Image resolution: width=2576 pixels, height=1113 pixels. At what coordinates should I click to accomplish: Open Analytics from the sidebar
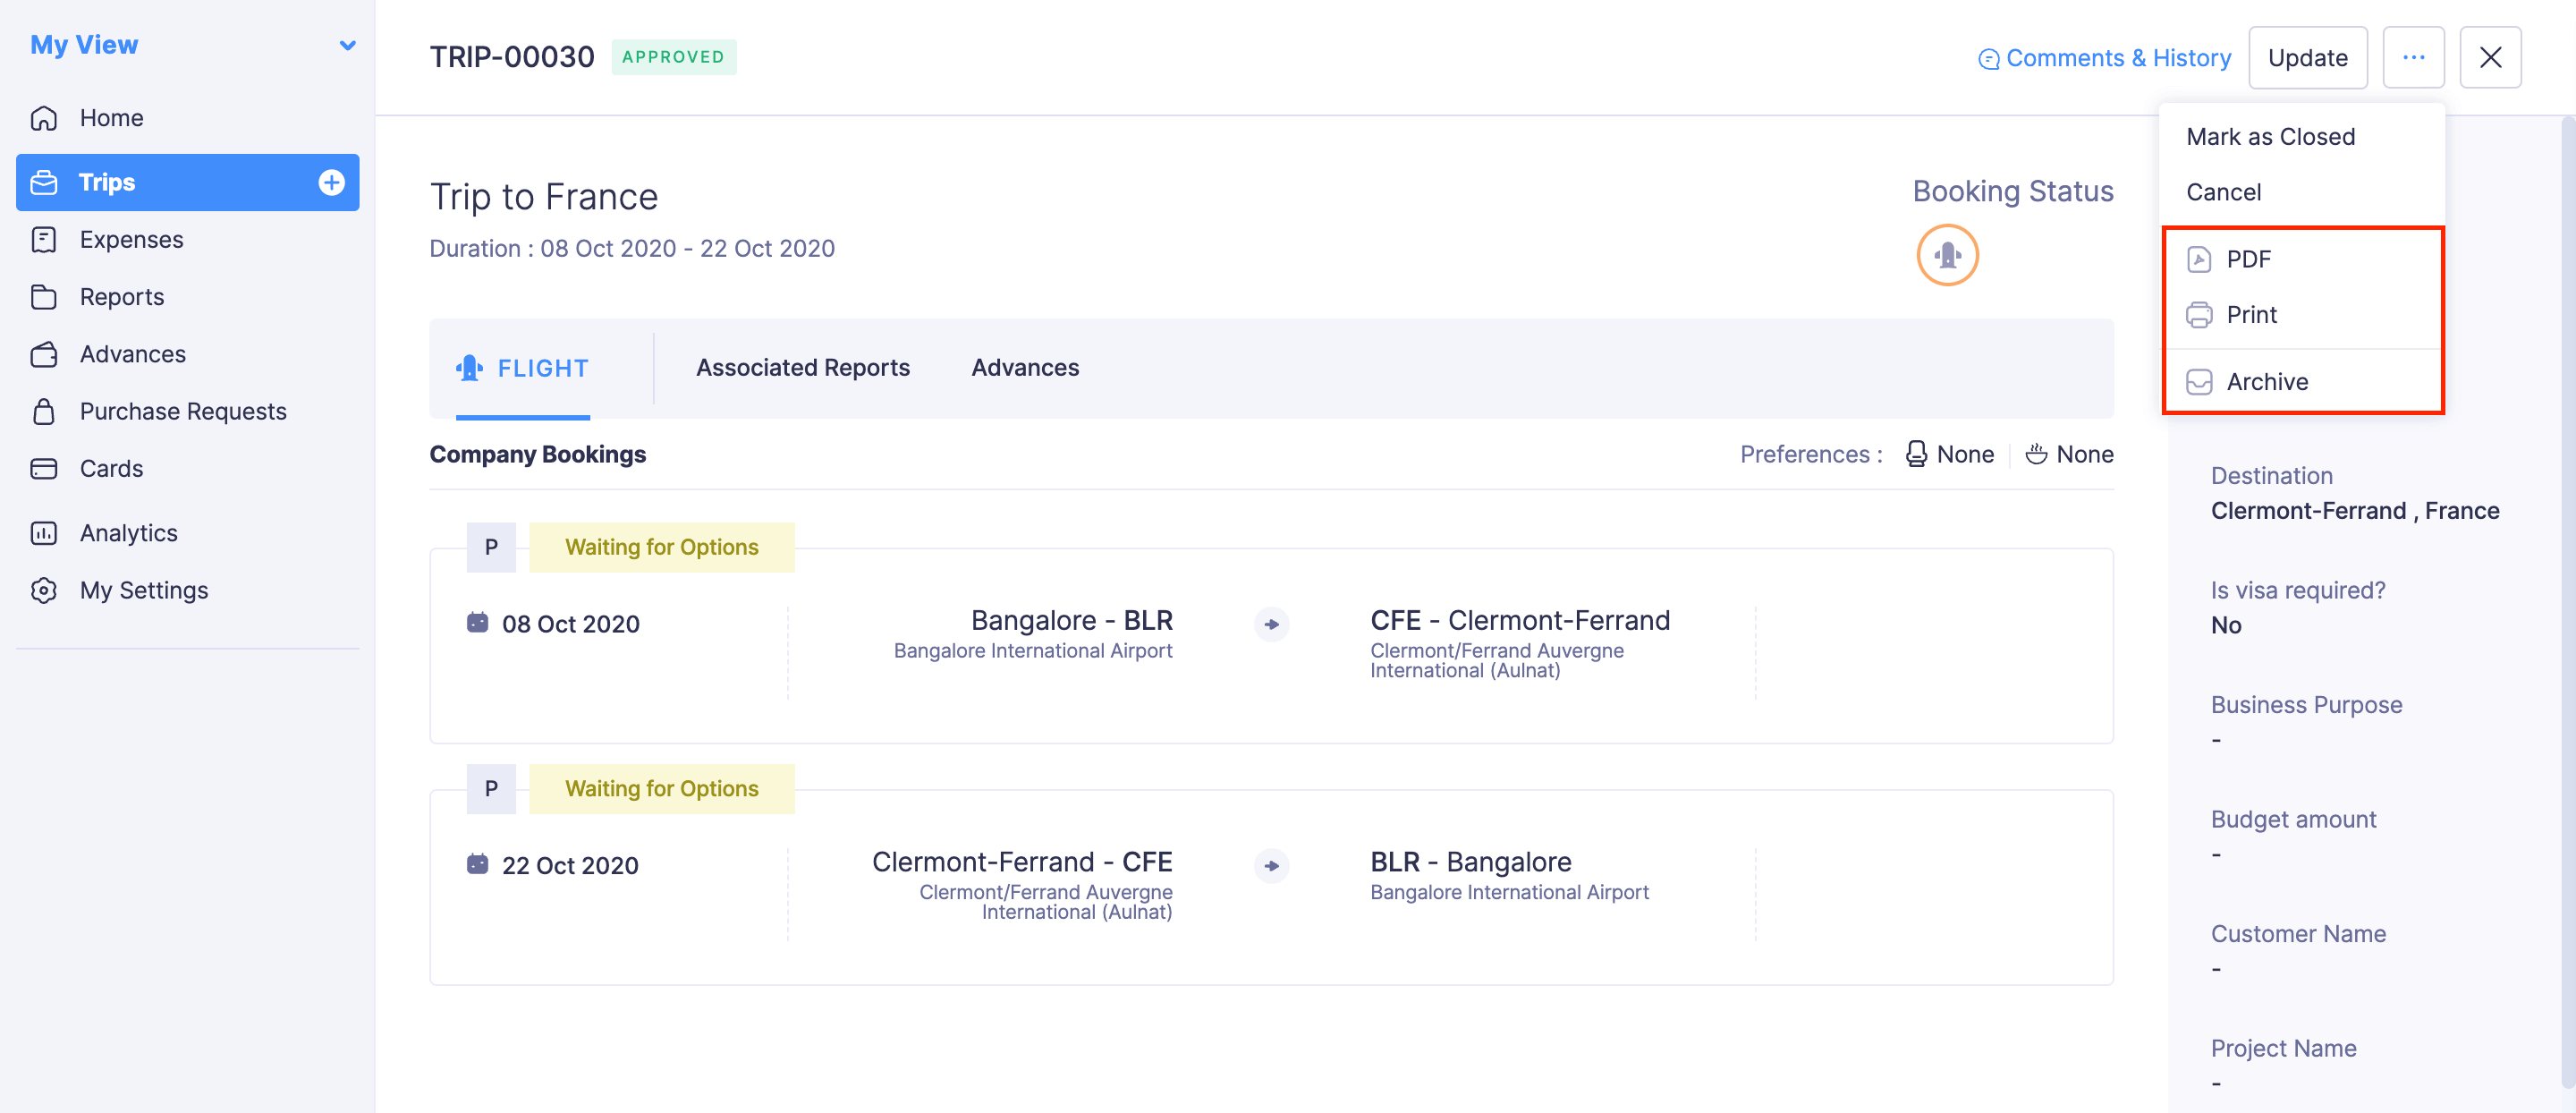click(128, 533)
